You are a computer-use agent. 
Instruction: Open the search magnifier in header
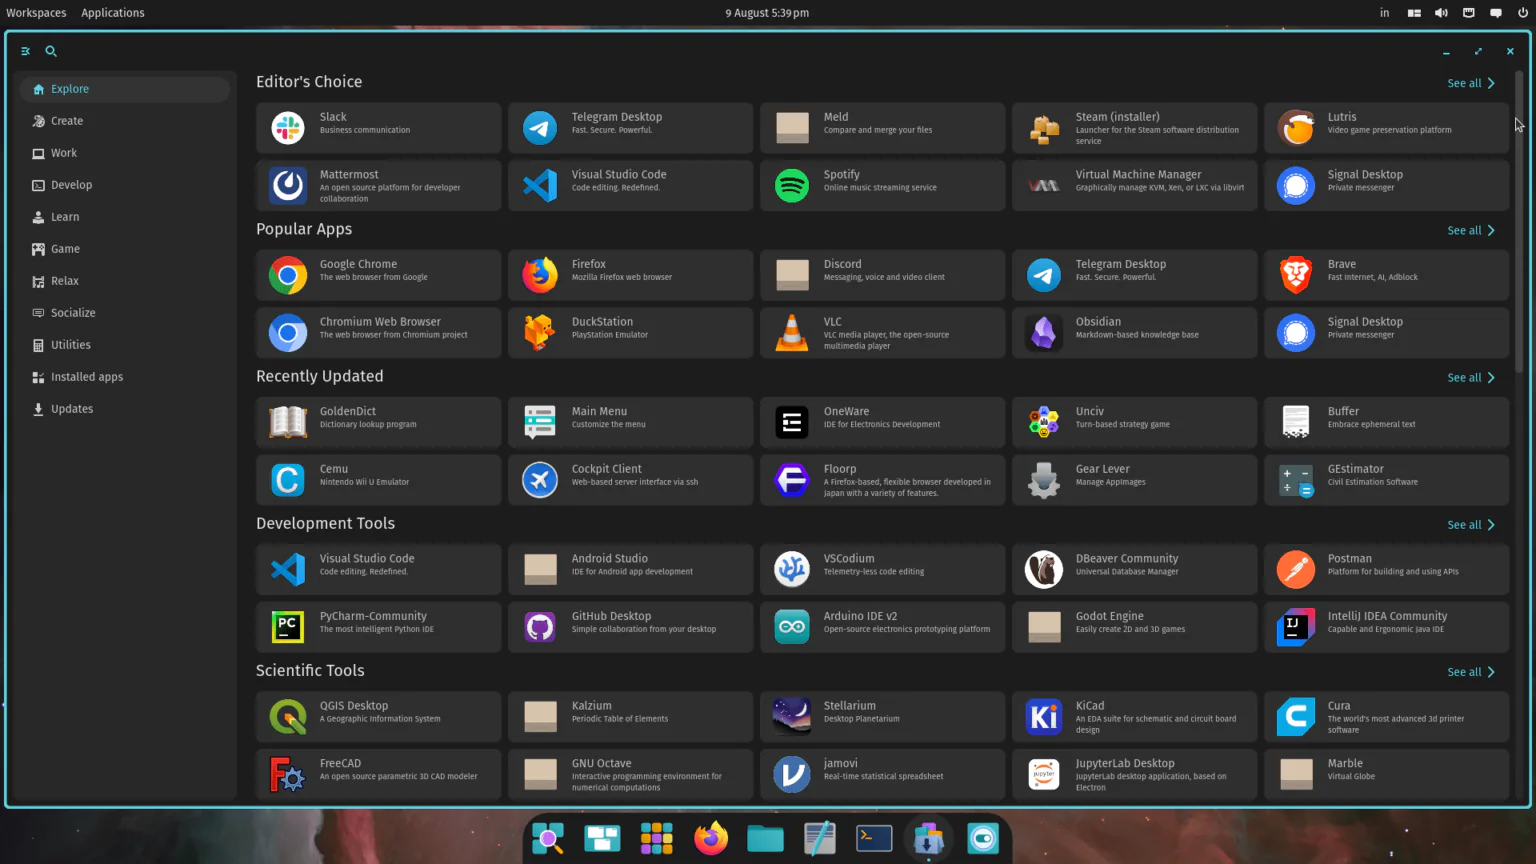(x=51, y=51)
